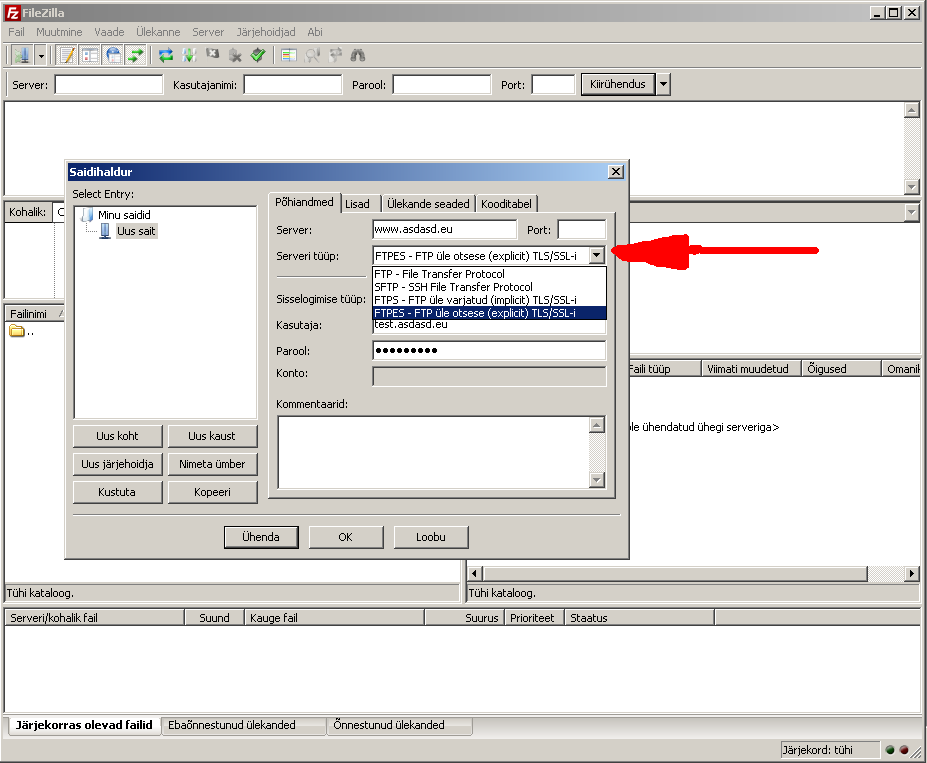Toggle the local directory tree icon

tap(90, 56)
